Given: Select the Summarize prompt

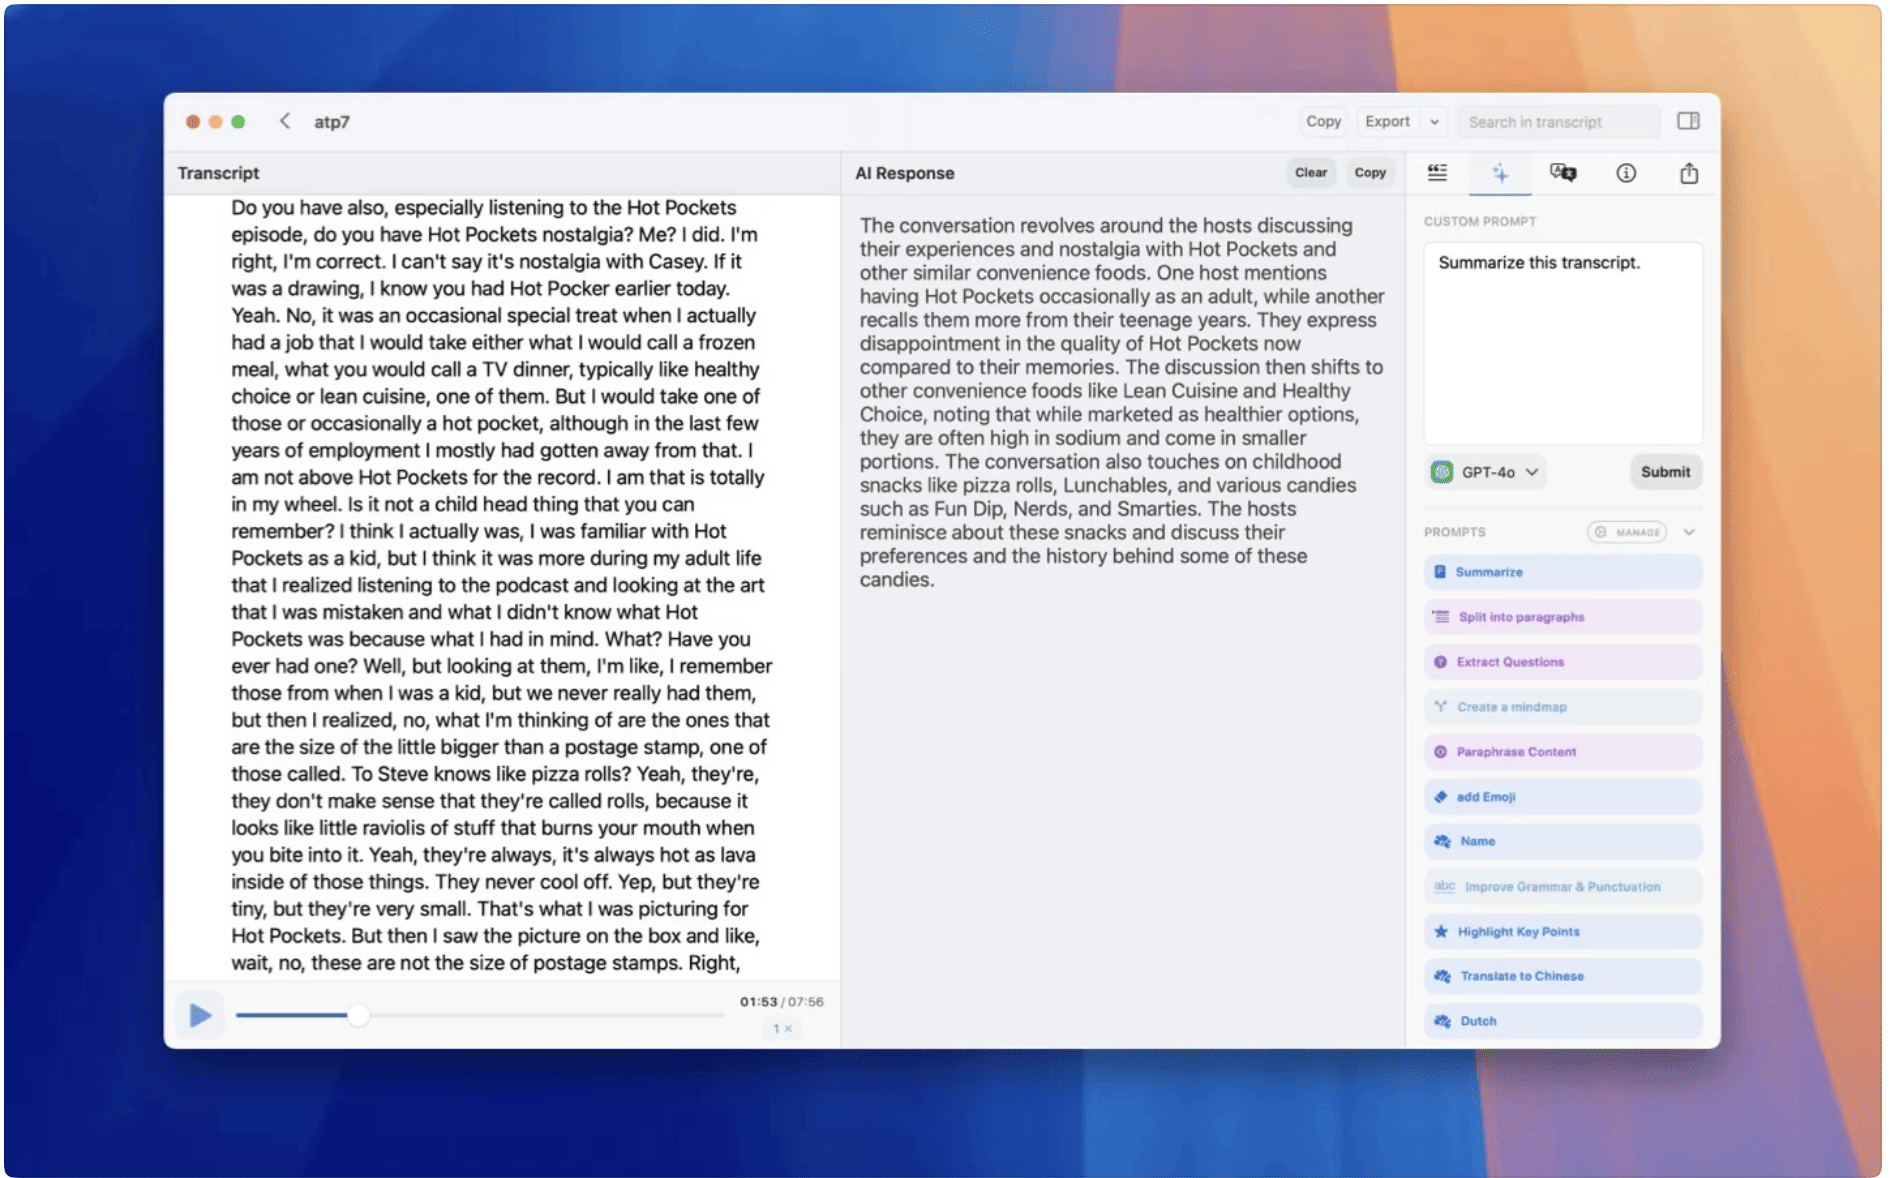Looking at the screenshot, I should coord(1562,572).
